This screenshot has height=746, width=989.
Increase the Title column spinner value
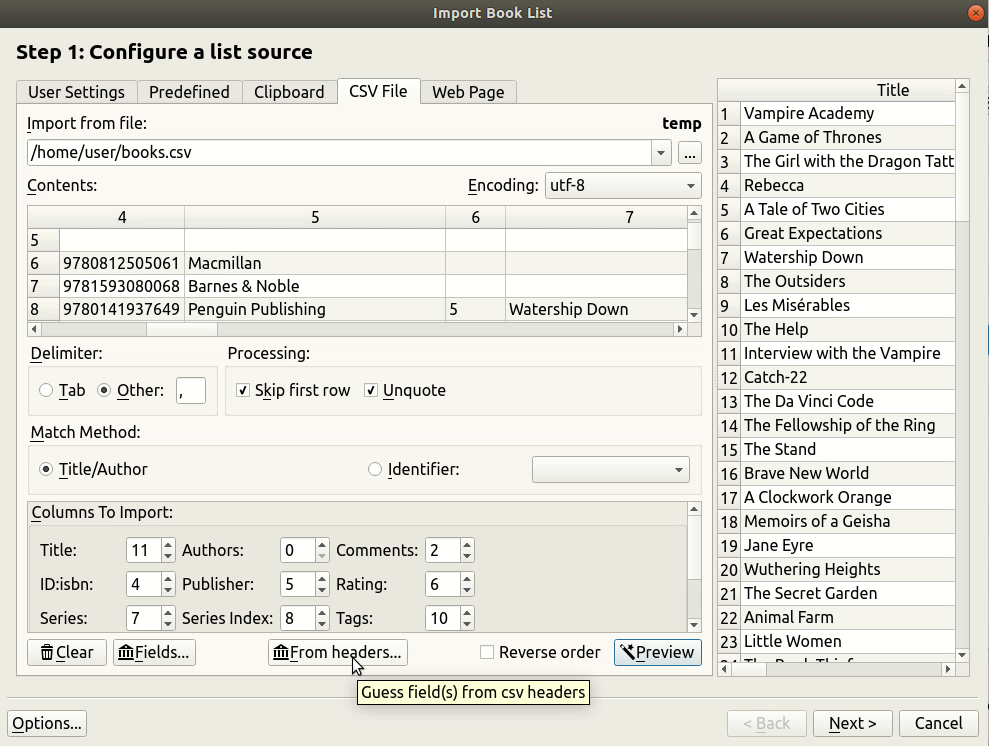(x=167, y=545)
